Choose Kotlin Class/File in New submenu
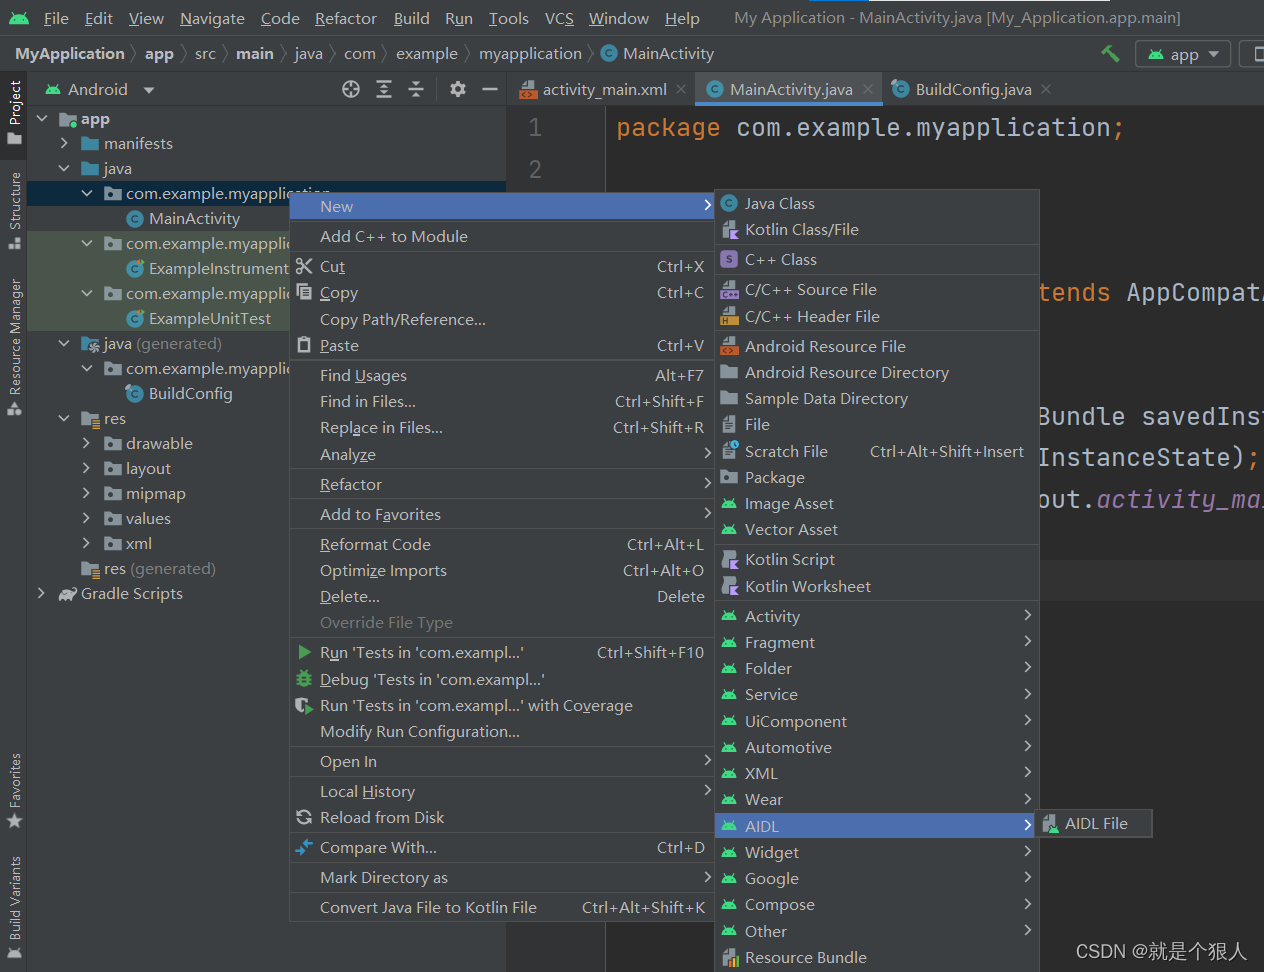Image resolution: width=1264 pixels, height=972 pixels. tap(877, 229)
